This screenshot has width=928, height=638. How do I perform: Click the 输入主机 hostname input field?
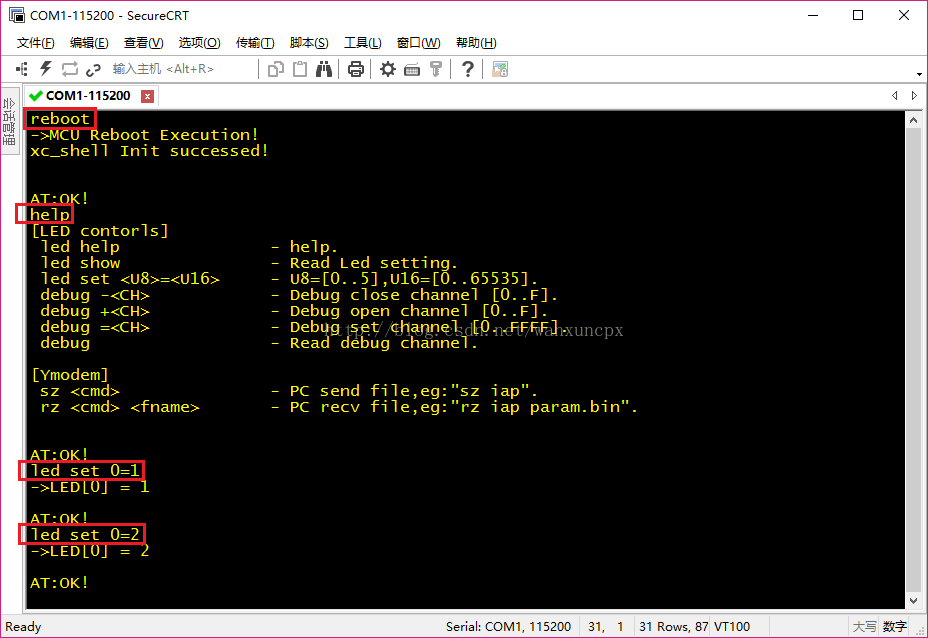160,68
